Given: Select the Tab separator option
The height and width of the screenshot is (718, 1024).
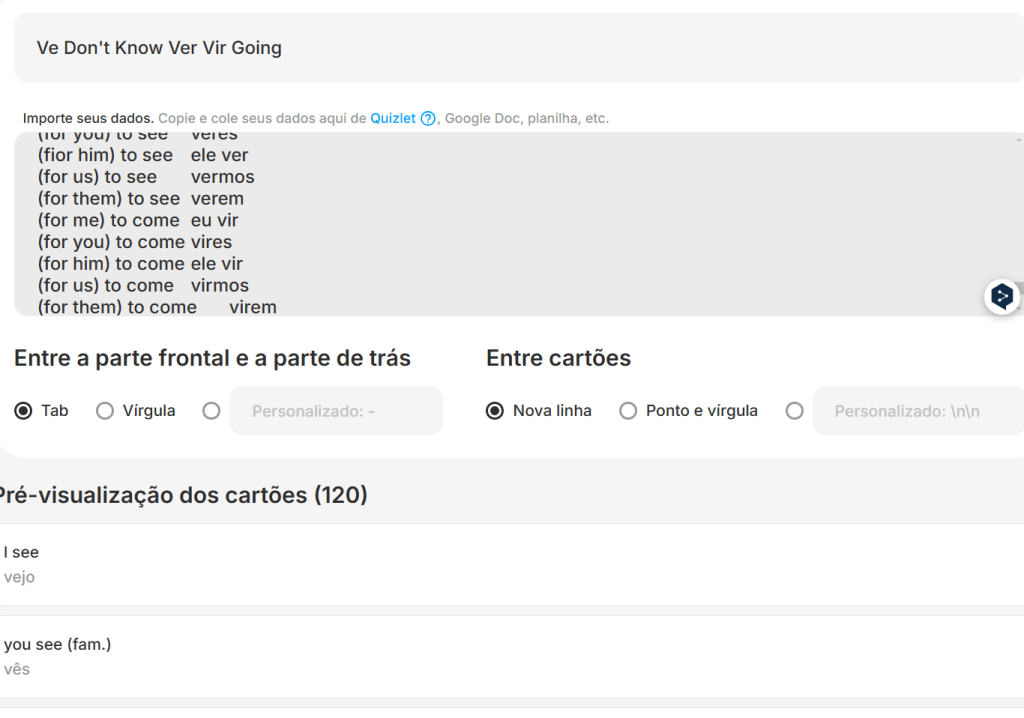Looking at the screenshot, I should tap(23, 411).
